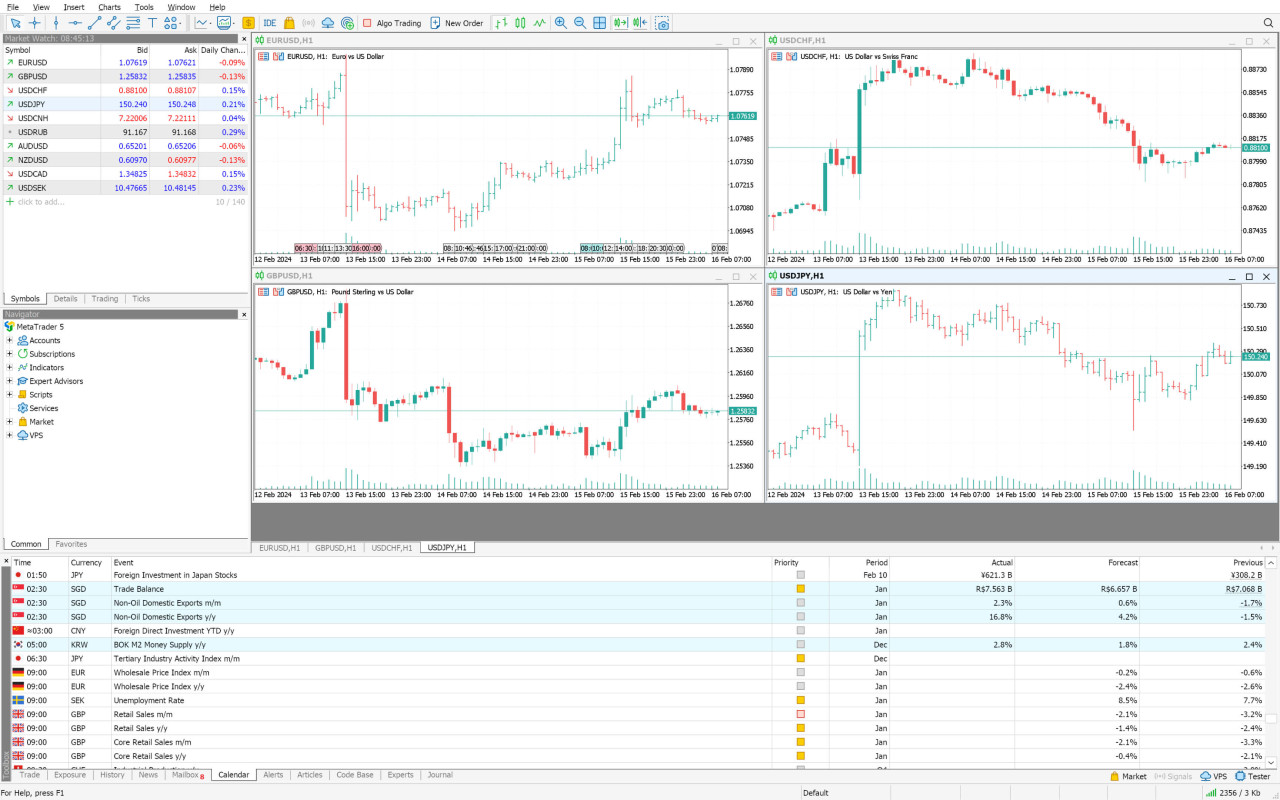Viewport: 1280px width, 800px height.
Task: Click 'click to add...' symbol field
Action: (x=40, y=202)
